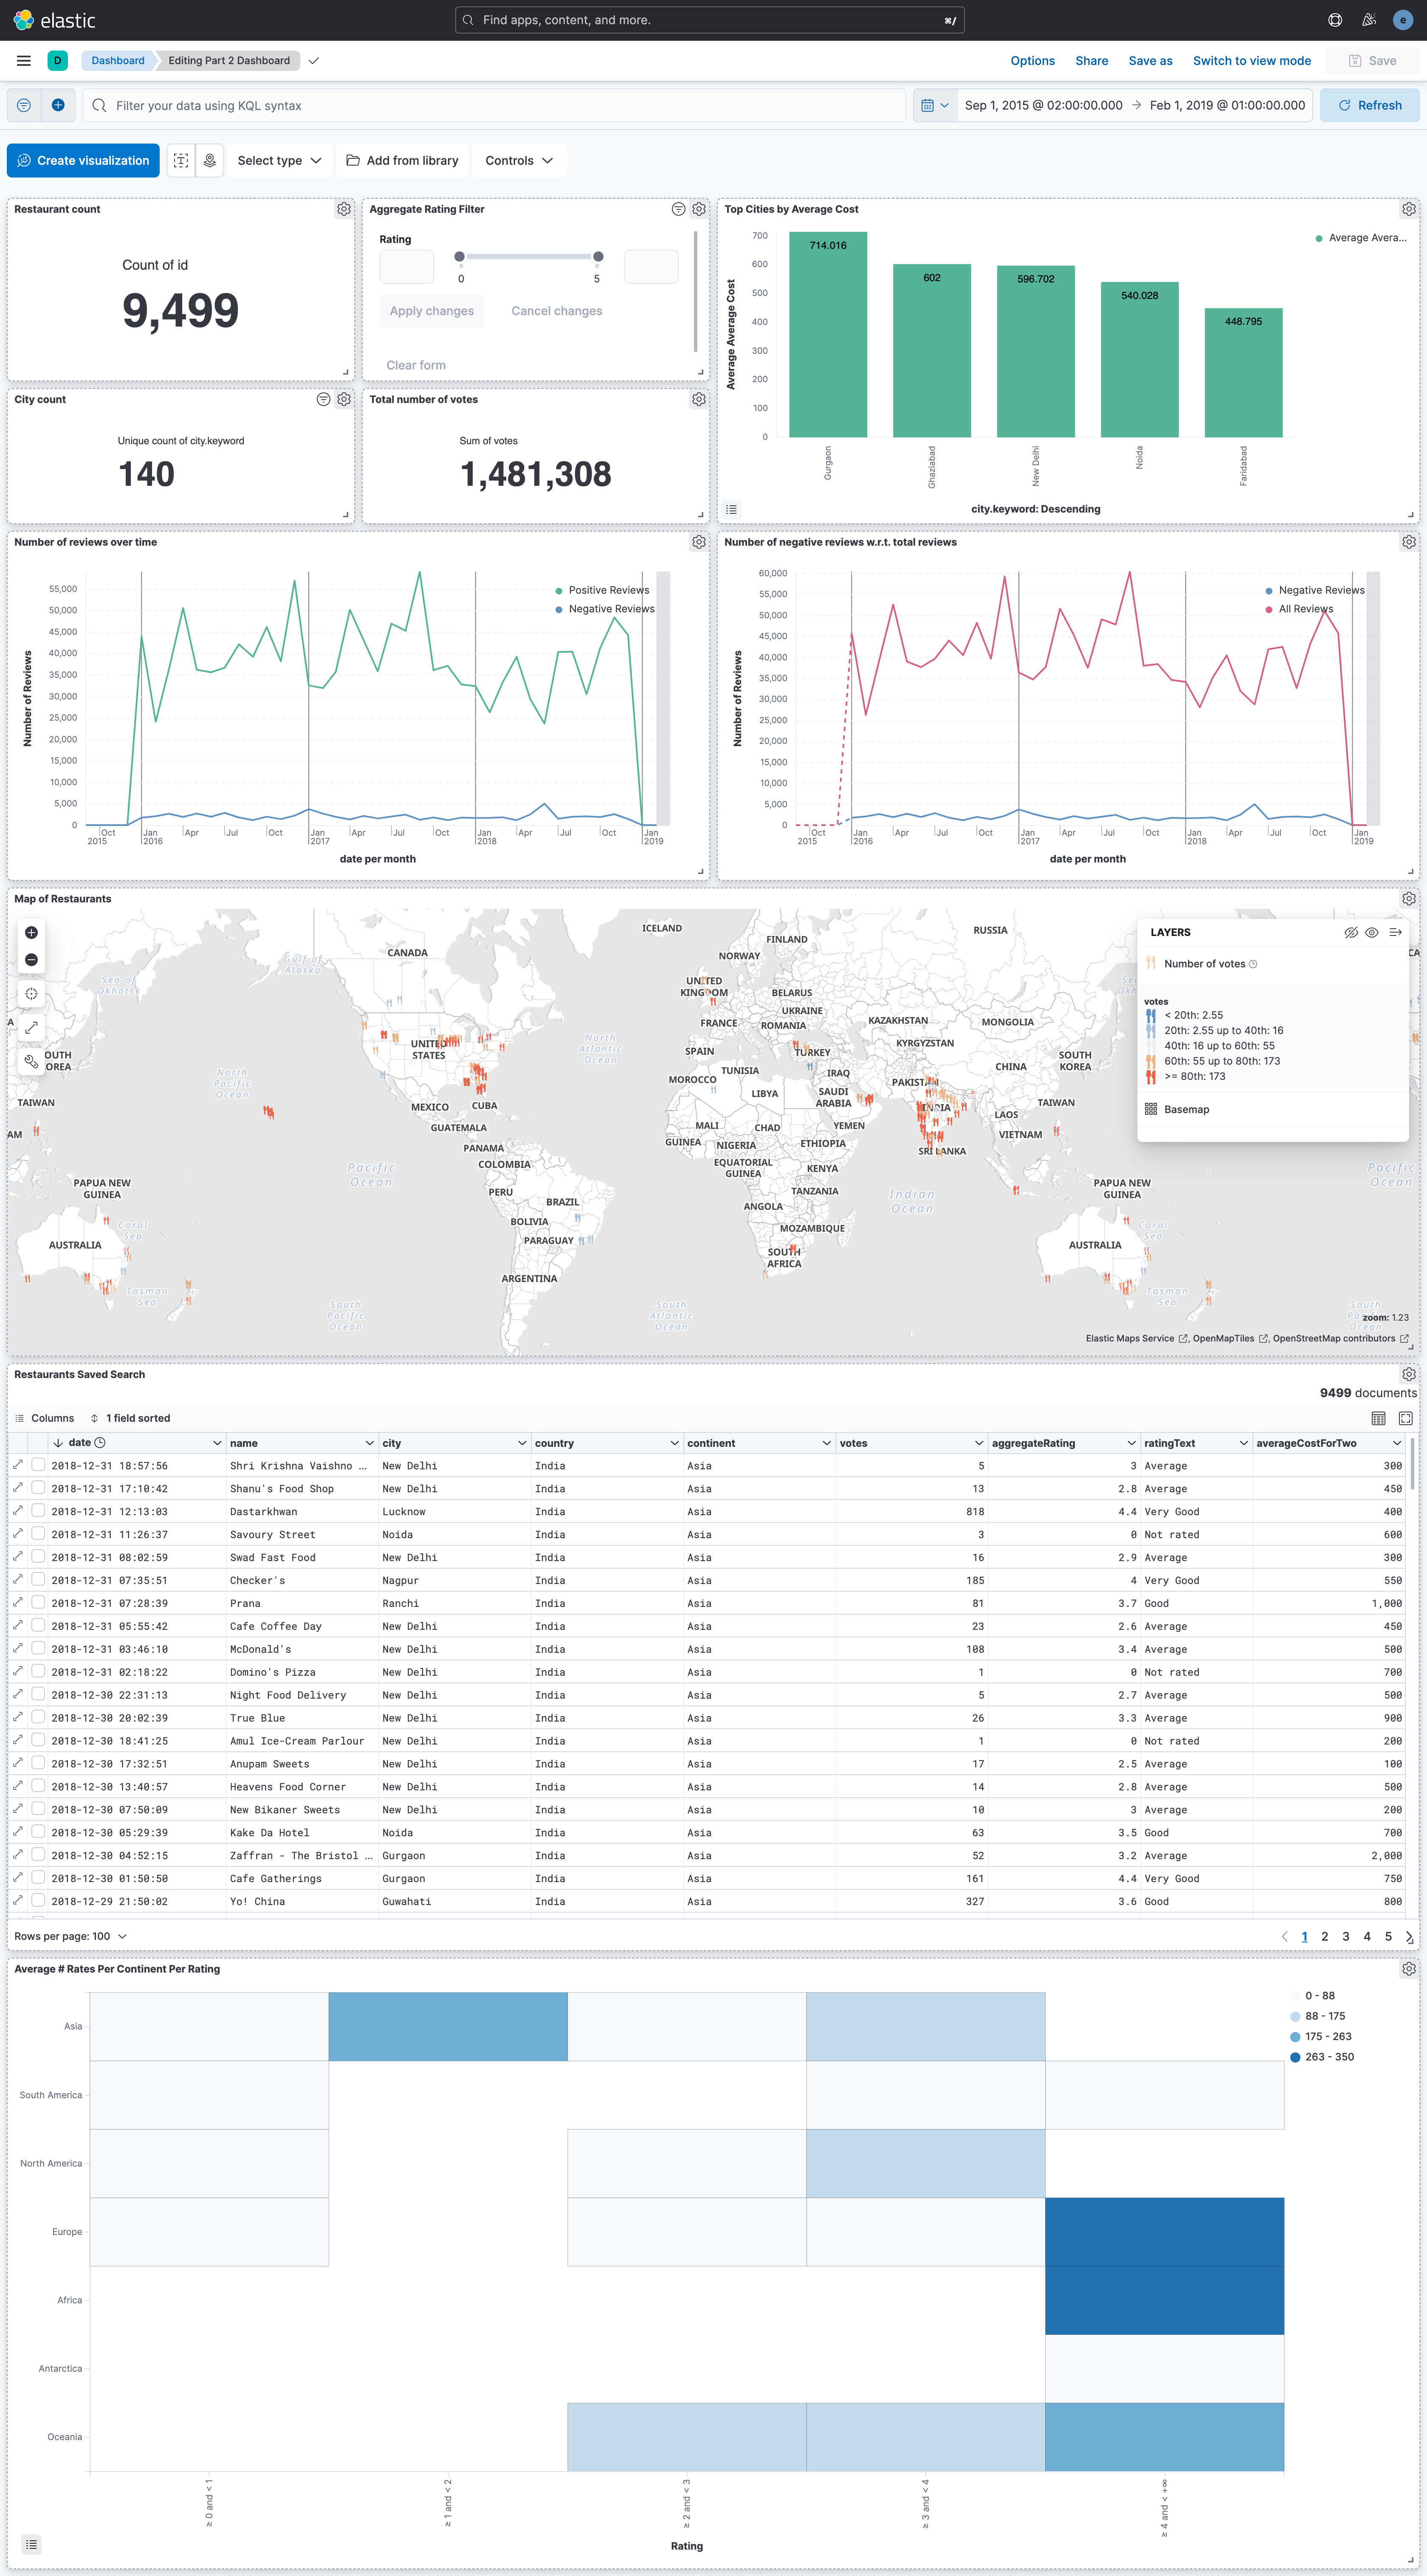1427x2576 pixels.
Task: Select checkbox for Shanu's Food Shop row
Action: [x=38, y=1488]
